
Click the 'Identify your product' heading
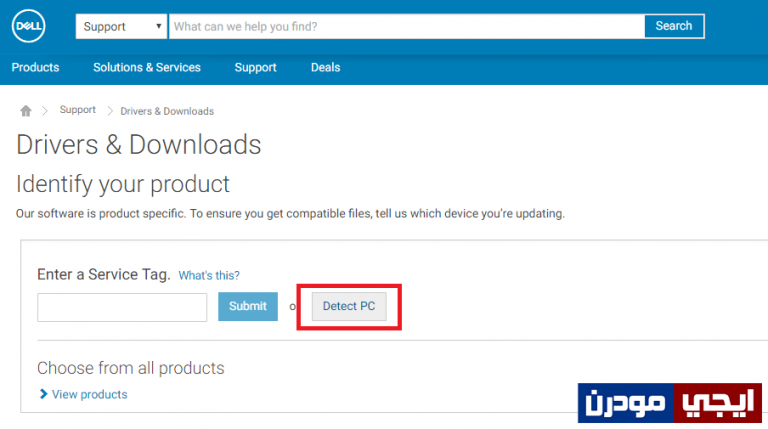[123, 185]
